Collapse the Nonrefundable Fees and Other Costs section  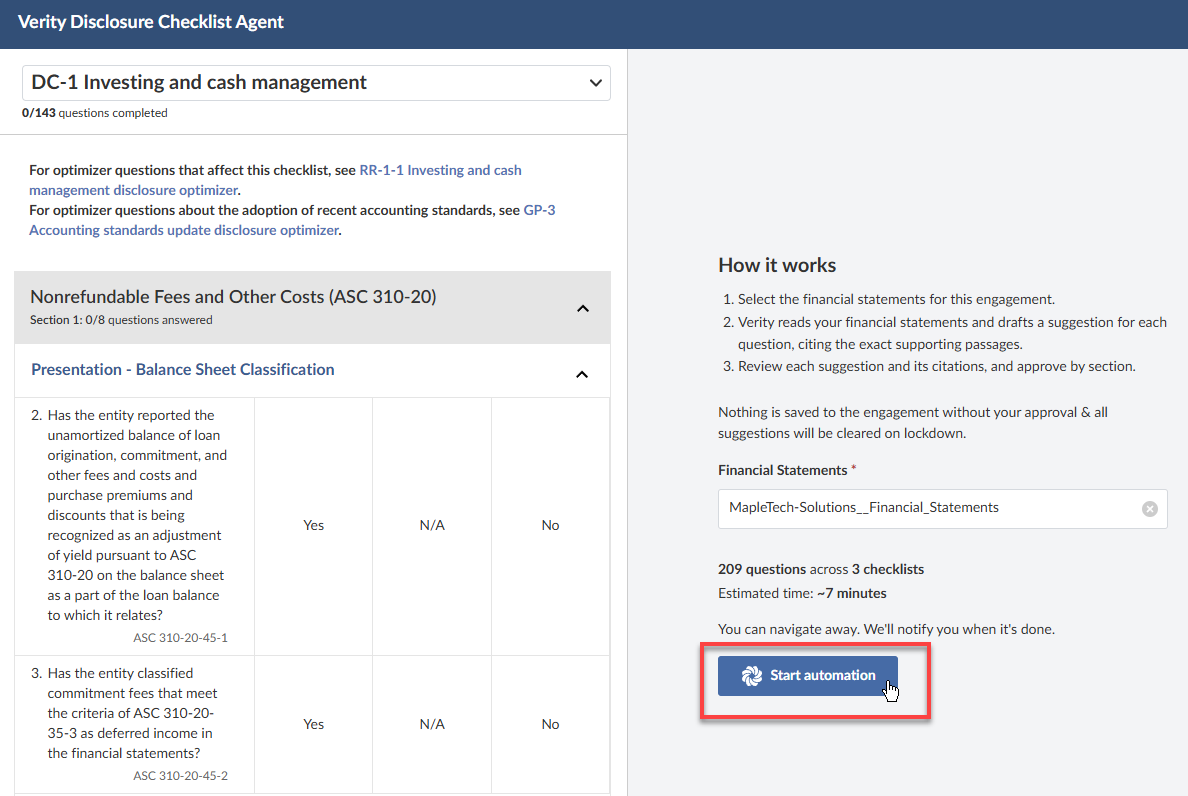[x=583, y=308]
